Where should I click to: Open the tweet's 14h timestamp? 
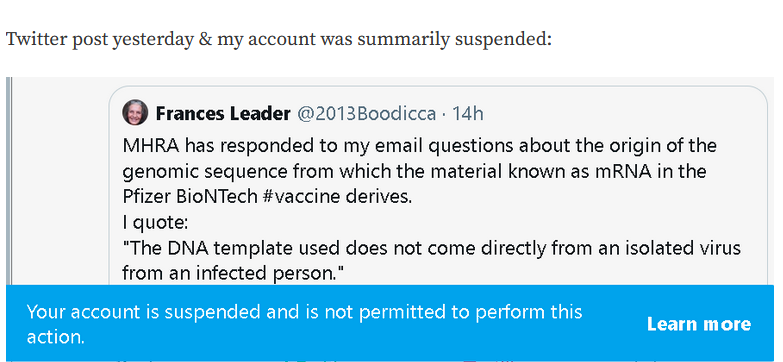467,114
